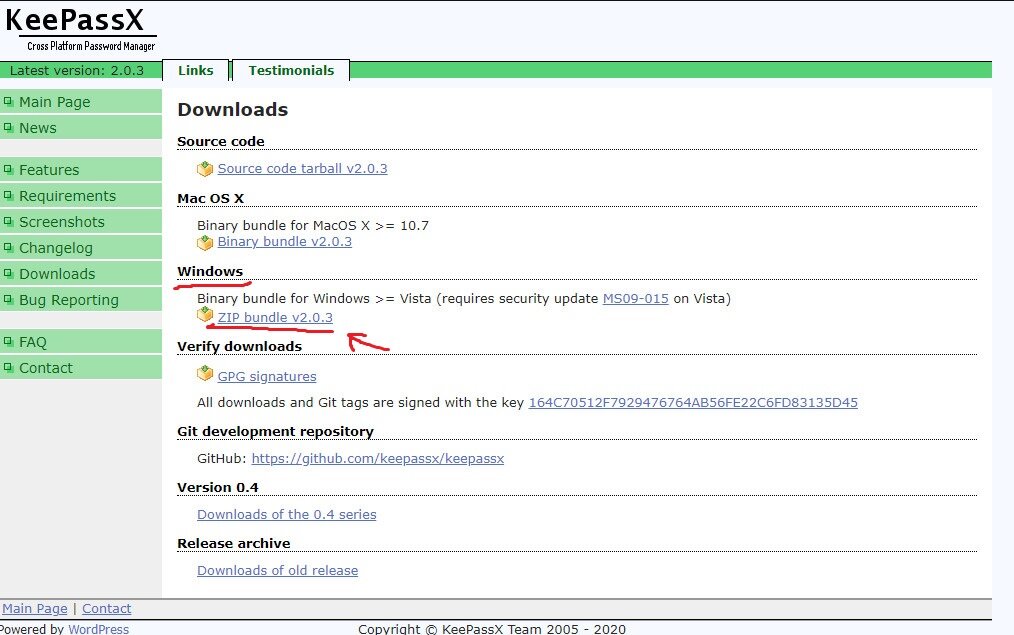
Task: Download Source code tarball v2.0.3
Action: 302,169
